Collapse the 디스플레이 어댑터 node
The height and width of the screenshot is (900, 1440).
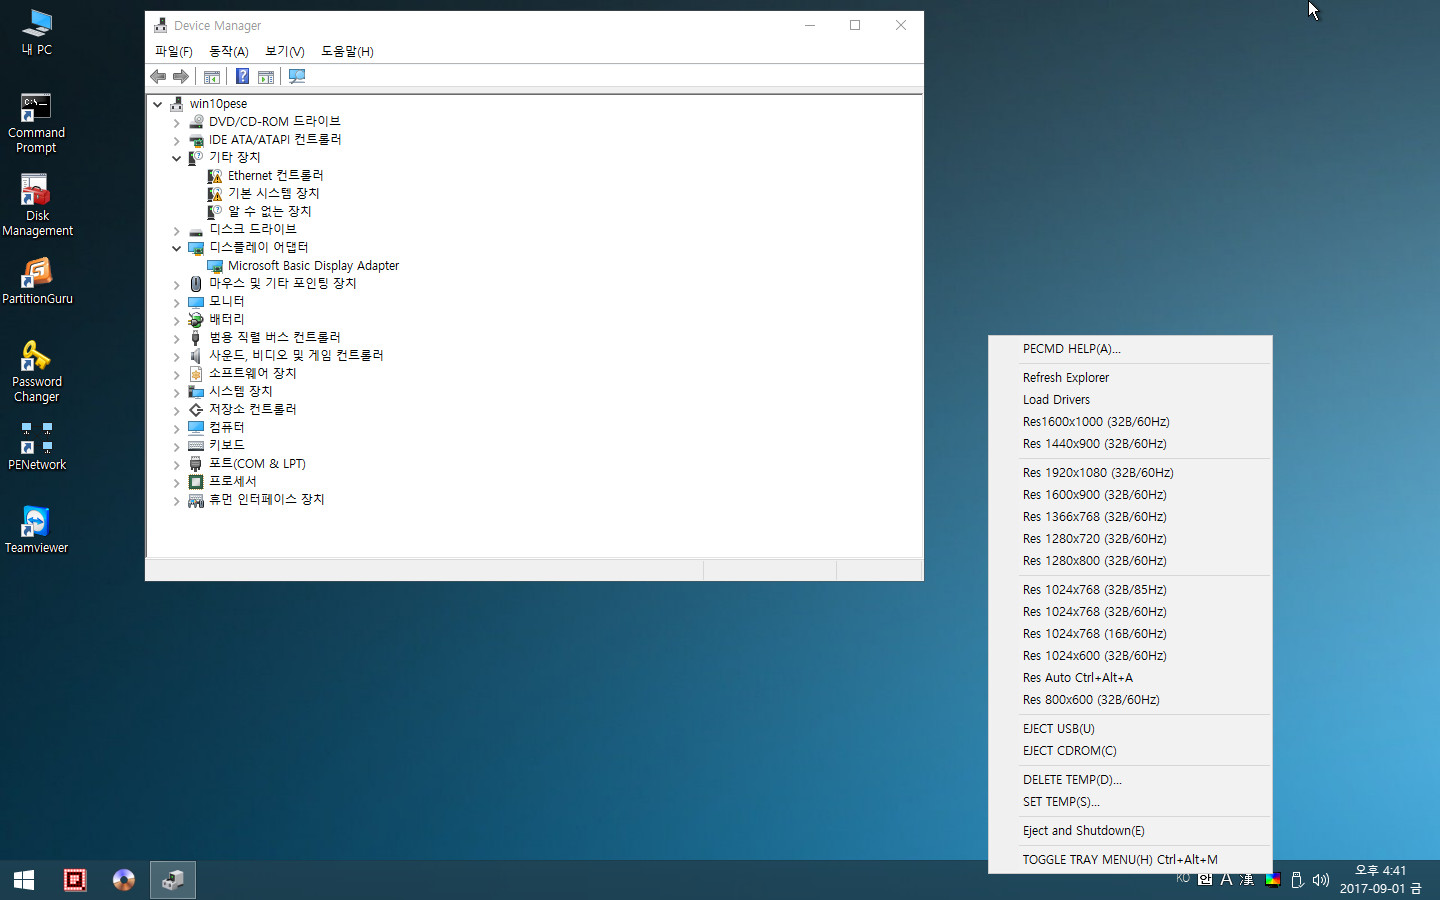click(x=177, y=248)
